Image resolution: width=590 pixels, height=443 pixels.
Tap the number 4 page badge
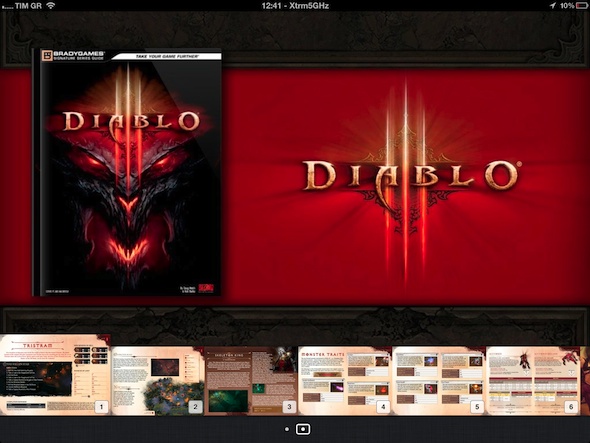coord(383,407)
